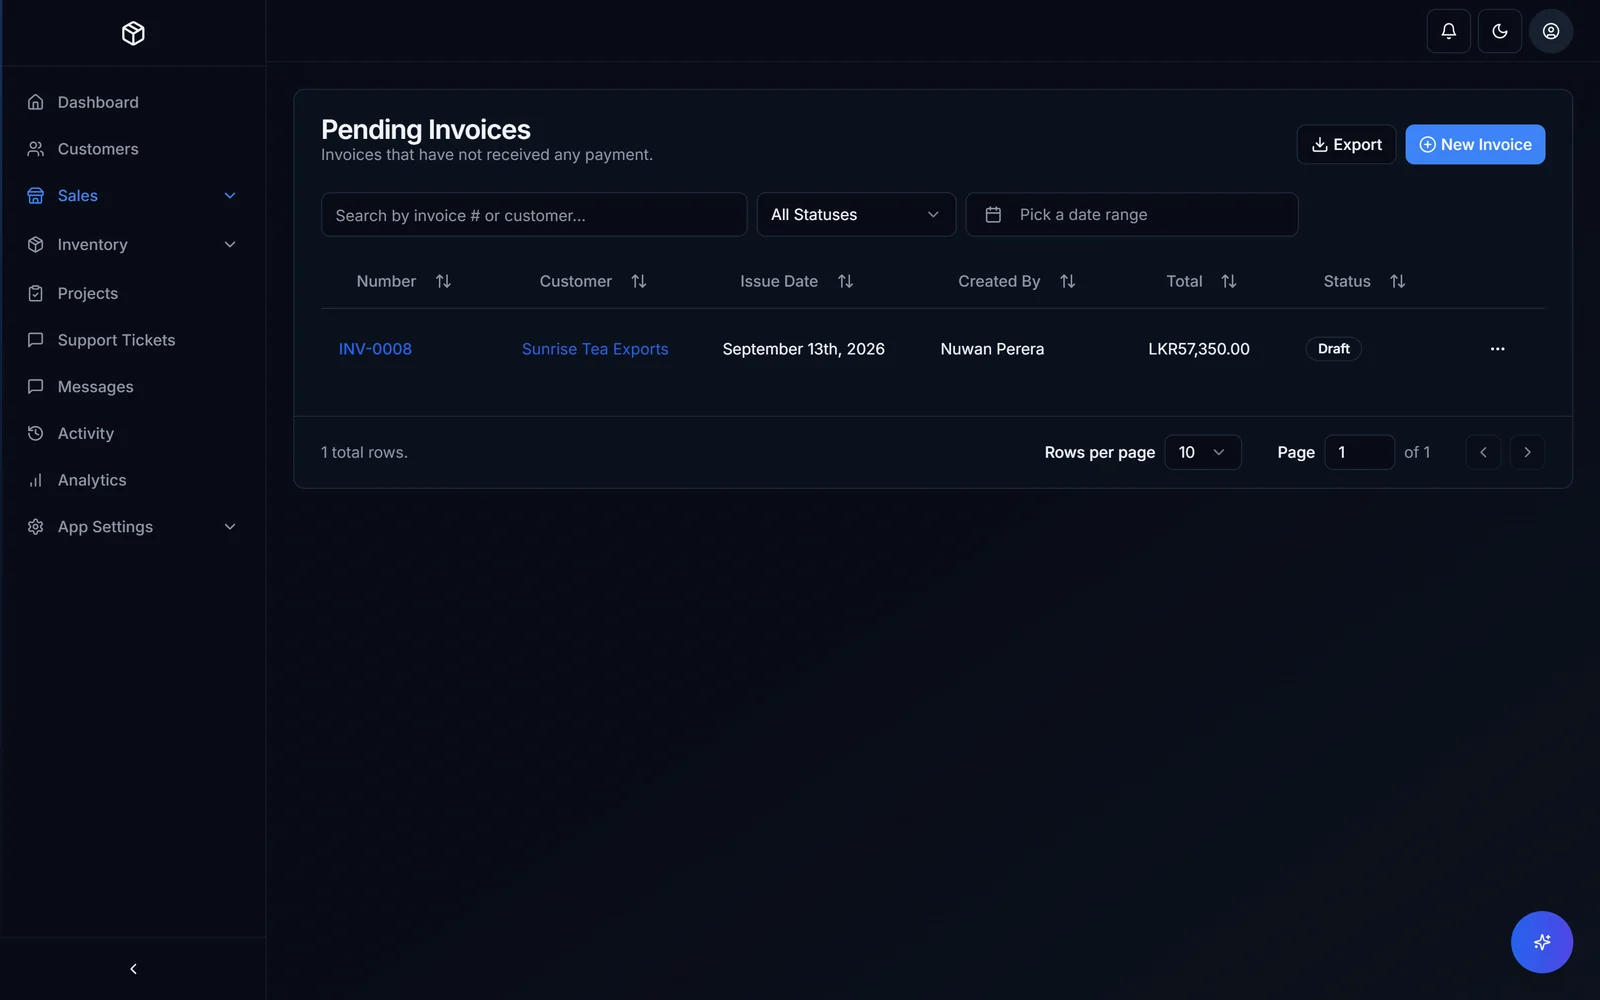Open the AI assistant sparkle button
The width and height of the screenshot is (1600, 1000).
(1541, 942)
